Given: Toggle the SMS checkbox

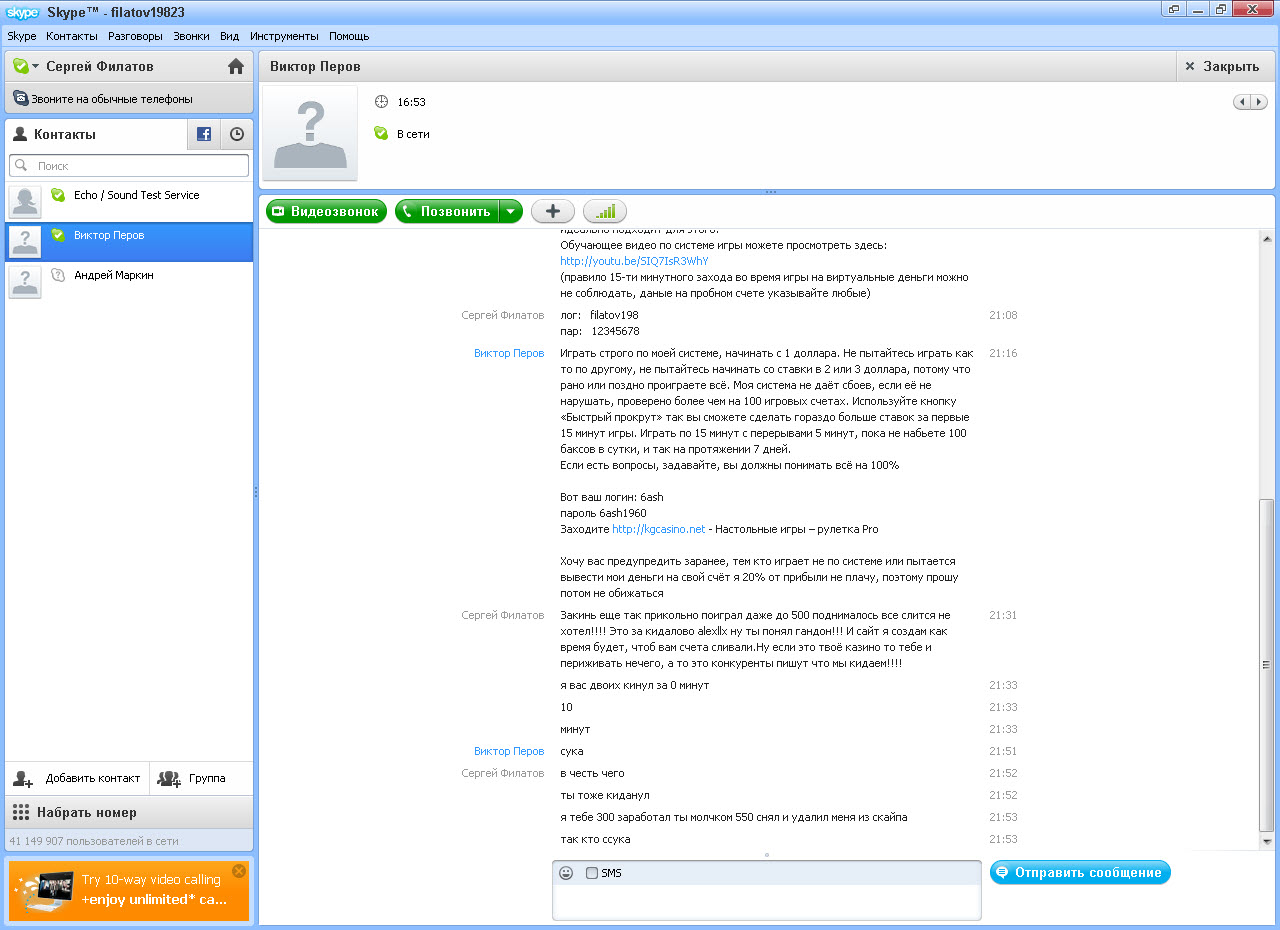Looking at the screenshot, I should [592, 873].
